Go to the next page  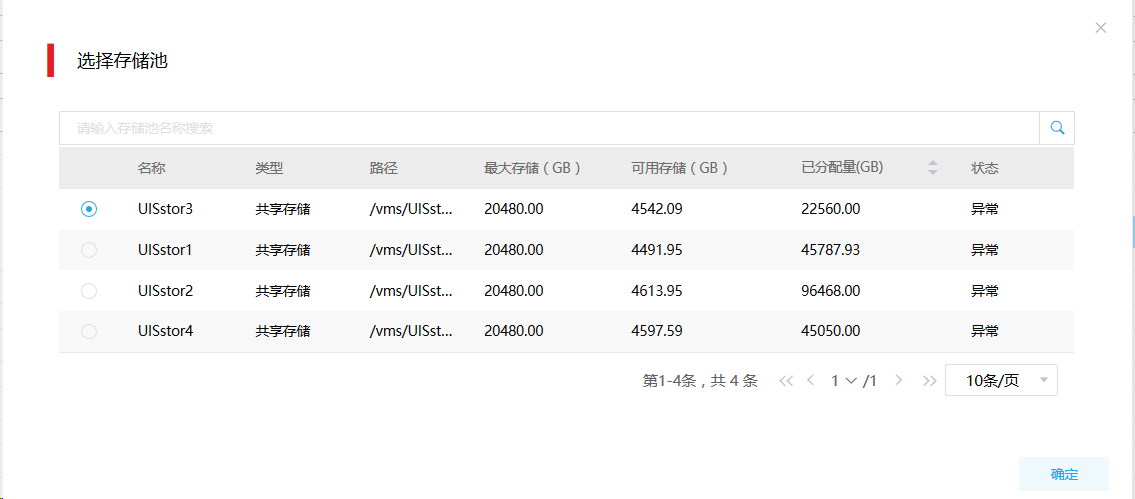tap(899, 381)
